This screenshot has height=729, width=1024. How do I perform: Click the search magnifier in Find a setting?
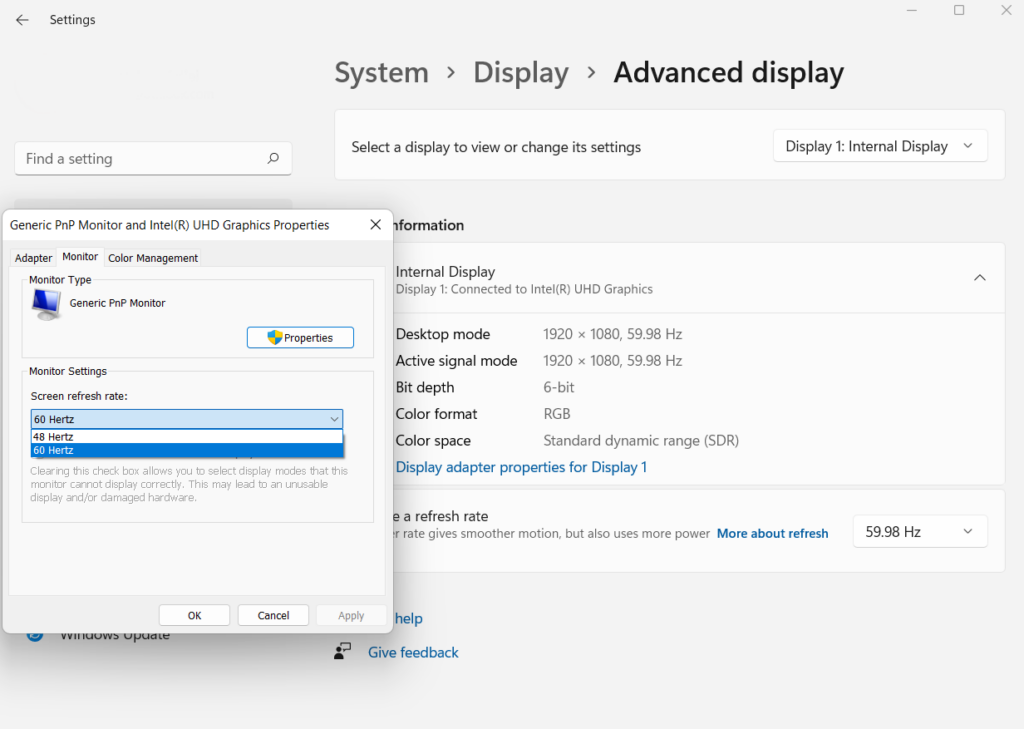(272, 158)
